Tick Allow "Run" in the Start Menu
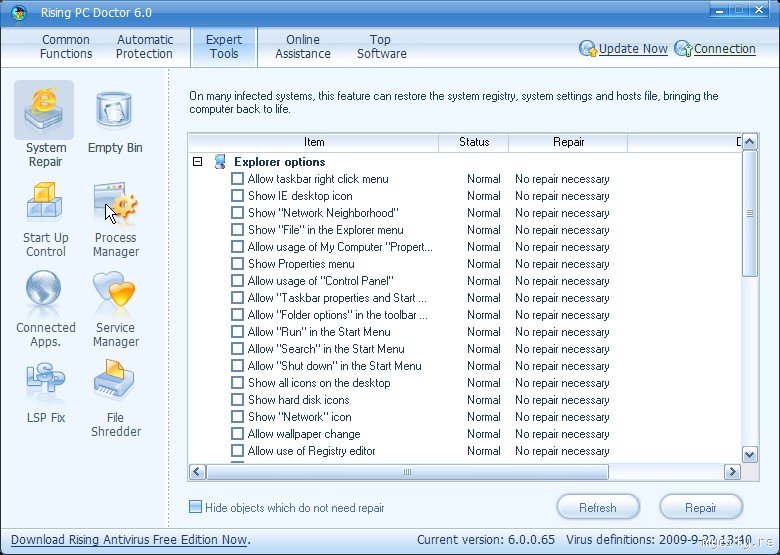 [237, 332]
